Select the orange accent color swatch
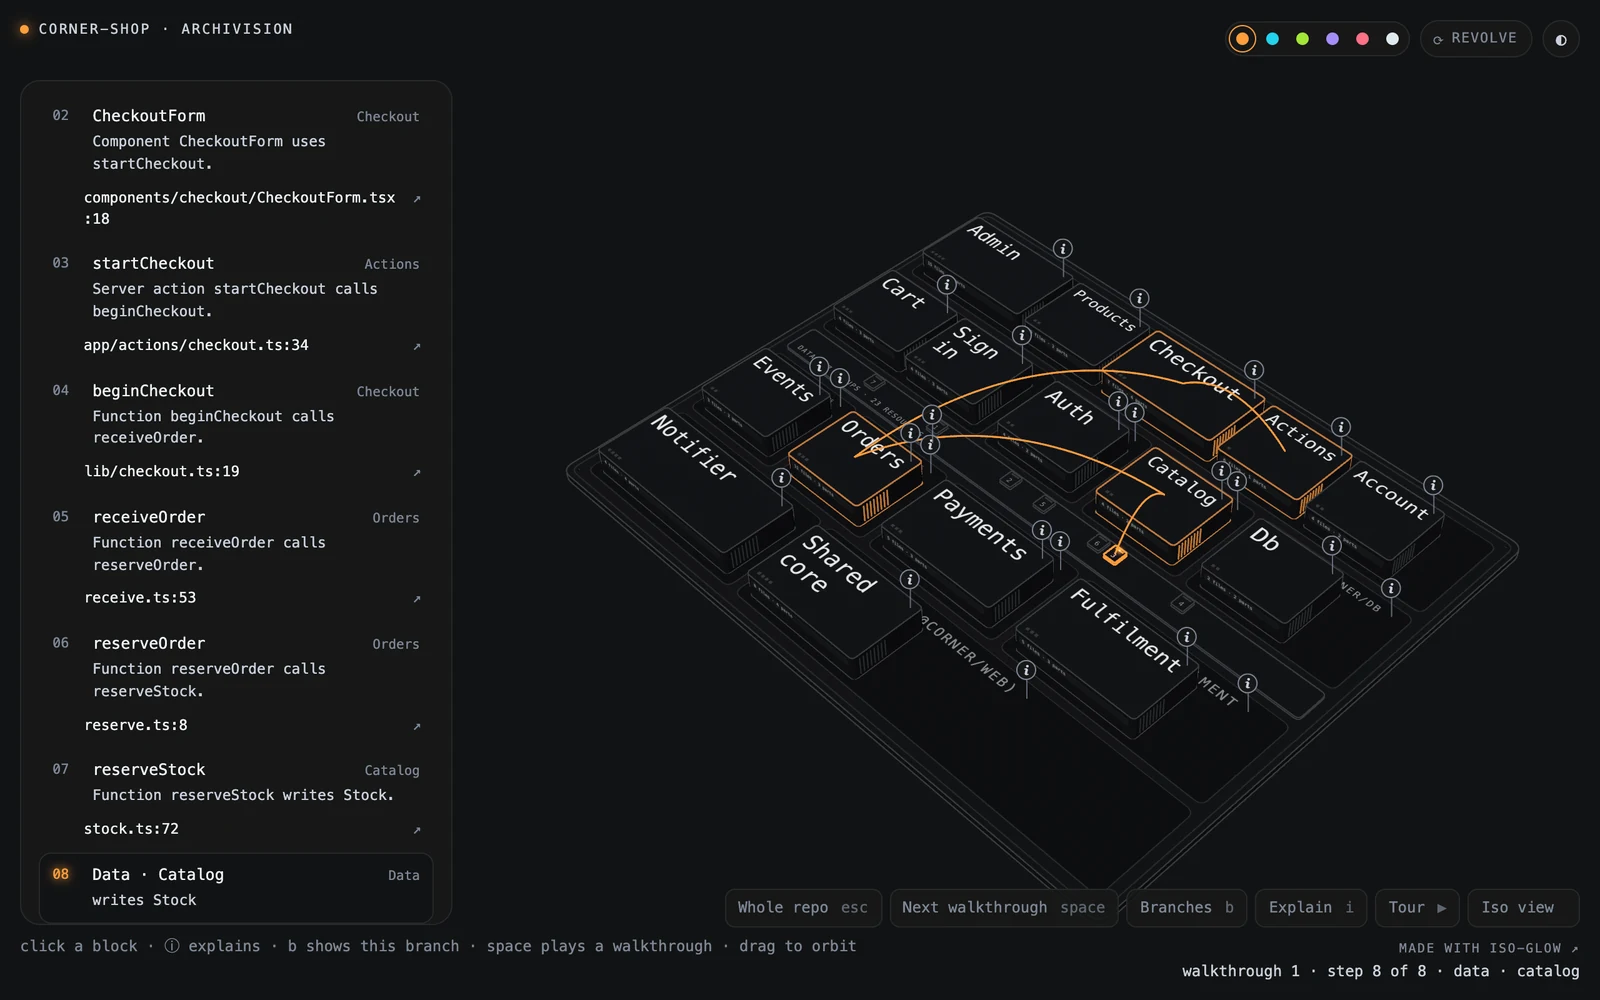This screenshot has height=1000, width=1600. 1242,39
